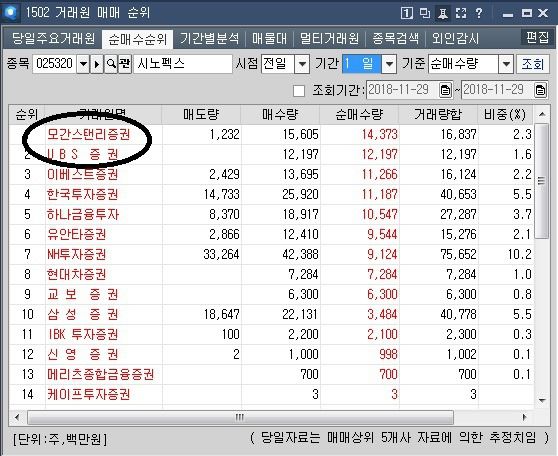558x456 pixels.
Task: Select the UBS 증권 row
Action: pos(271,154)
